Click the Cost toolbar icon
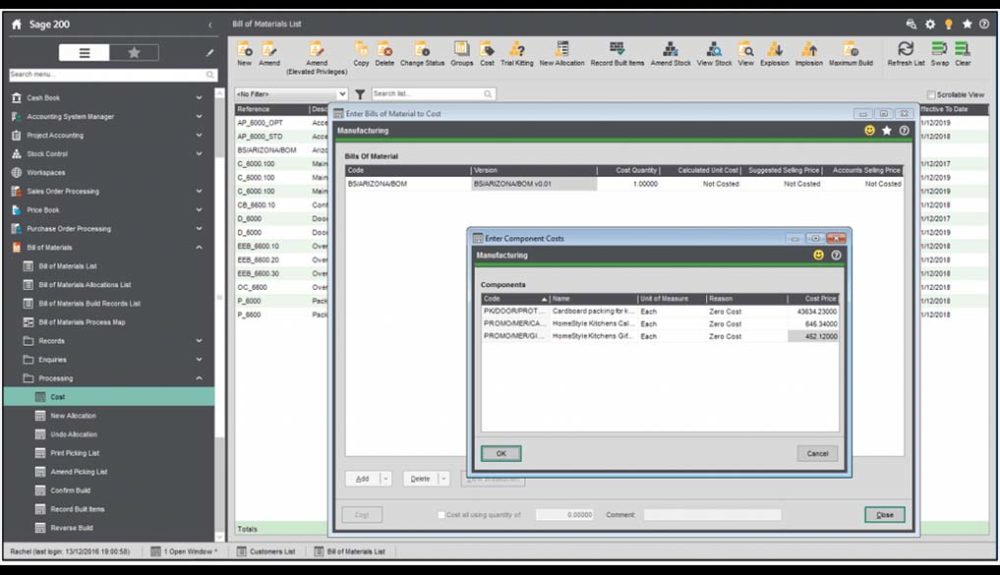1000x575 pixels. tap(487, 54)
